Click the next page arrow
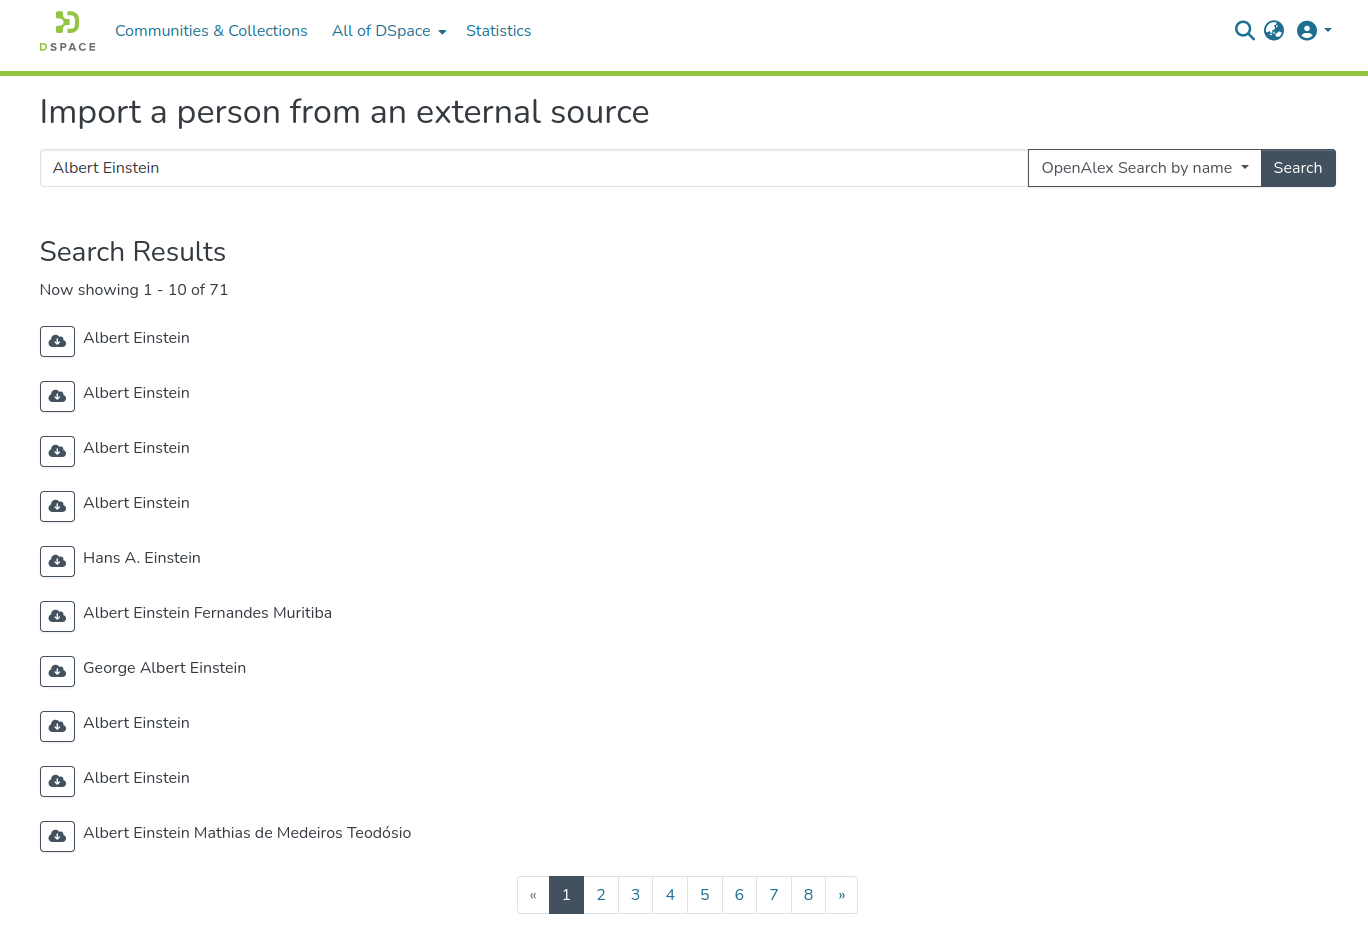 [x=842, y=895]
